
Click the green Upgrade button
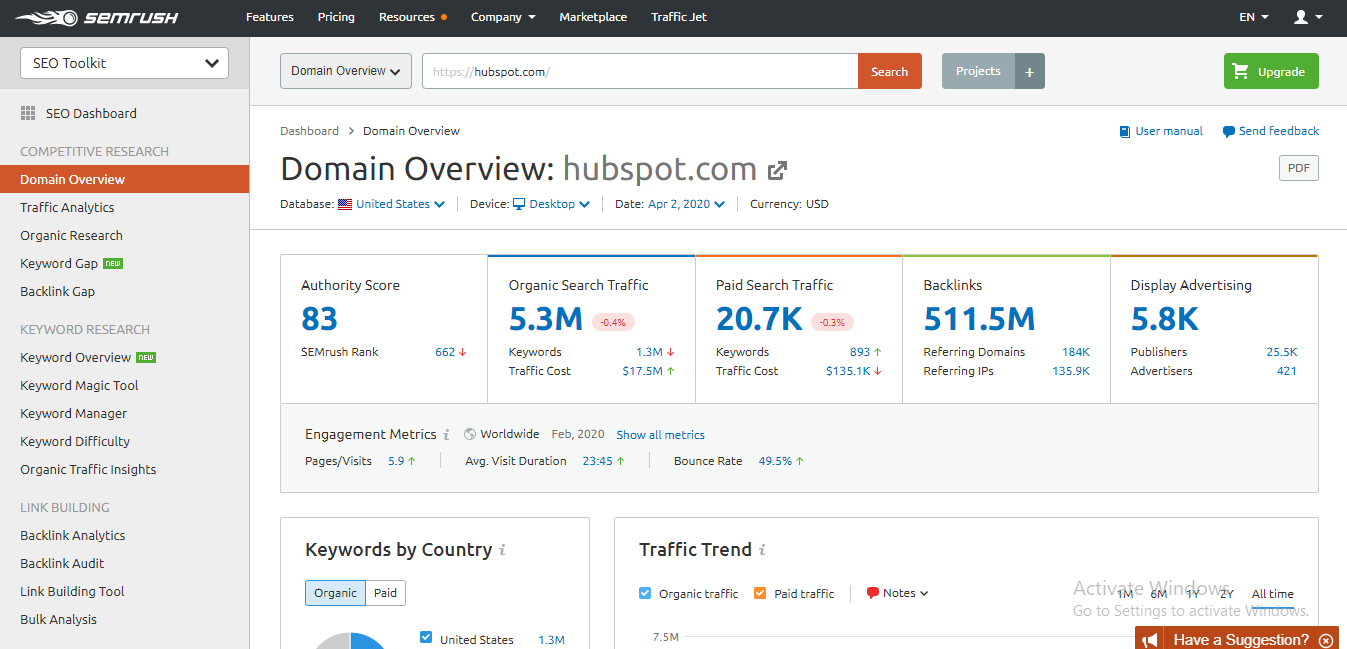[1271, 71]
